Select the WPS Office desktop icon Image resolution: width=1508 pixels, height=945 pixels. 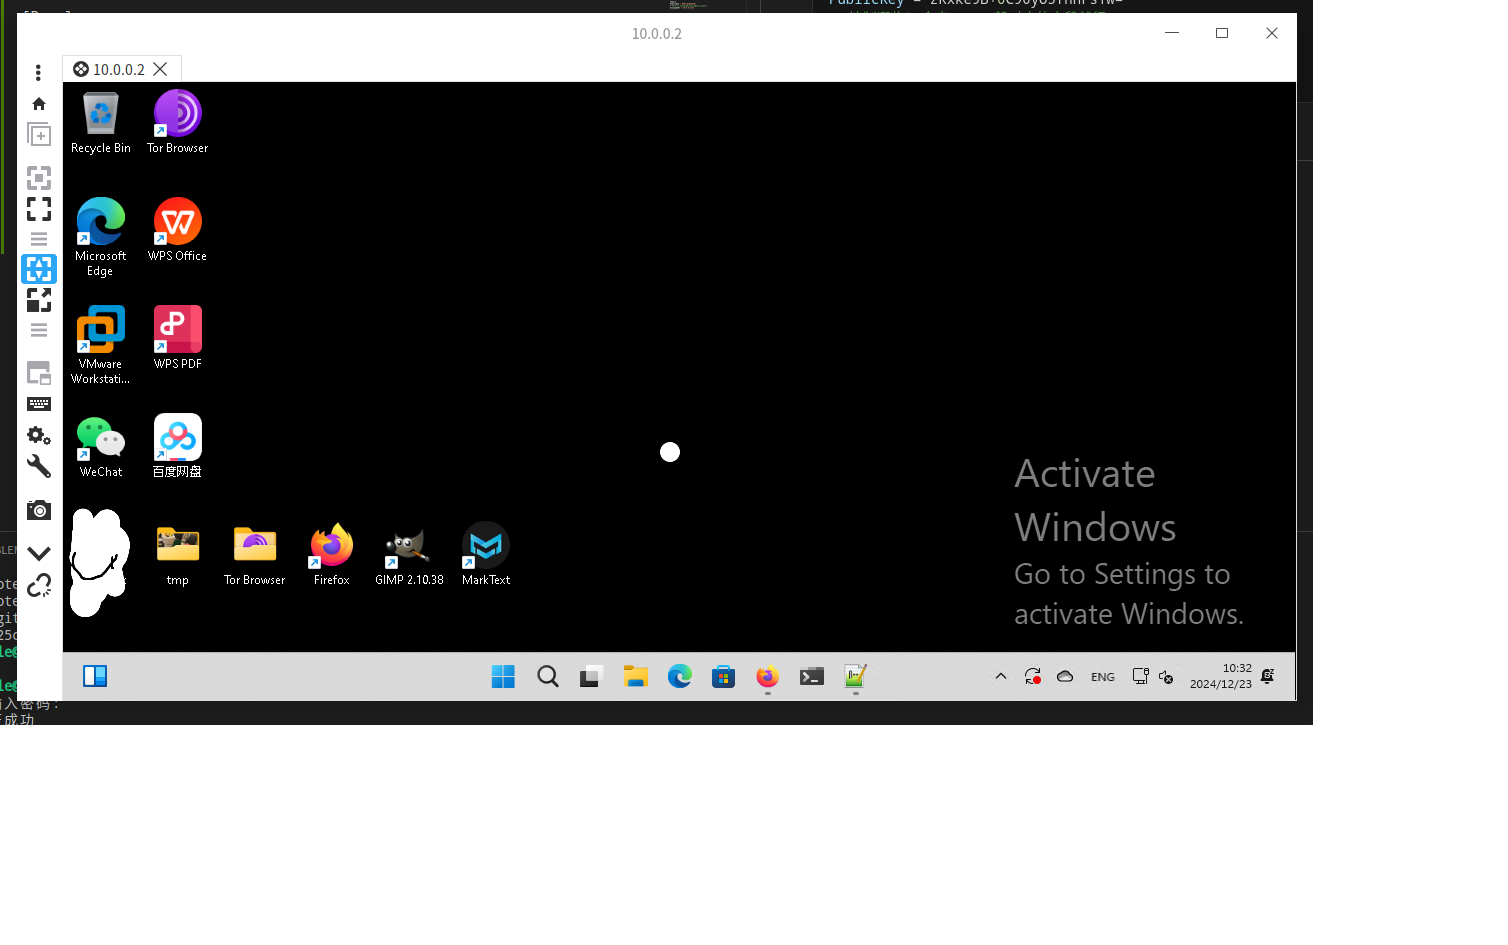coord(178,231)
